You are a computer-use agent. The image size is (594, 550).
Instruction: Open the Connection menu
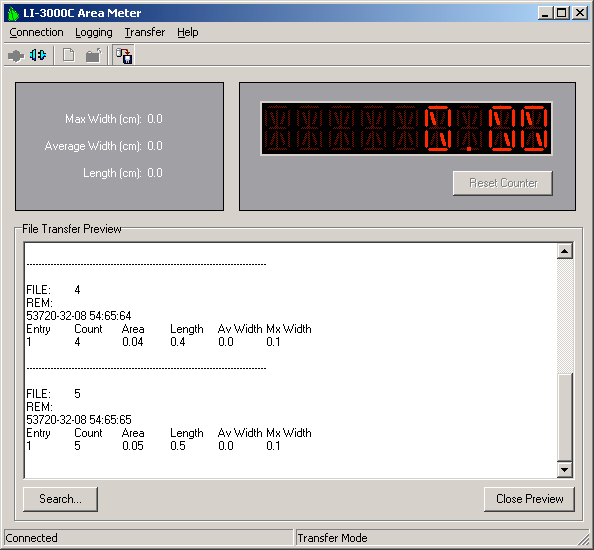[36, 33]
